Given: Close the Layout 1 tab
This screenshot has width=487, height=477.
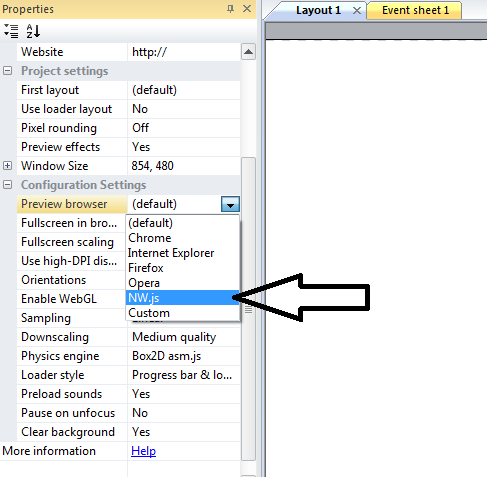Looking at the screenshot, I should 357,11.
